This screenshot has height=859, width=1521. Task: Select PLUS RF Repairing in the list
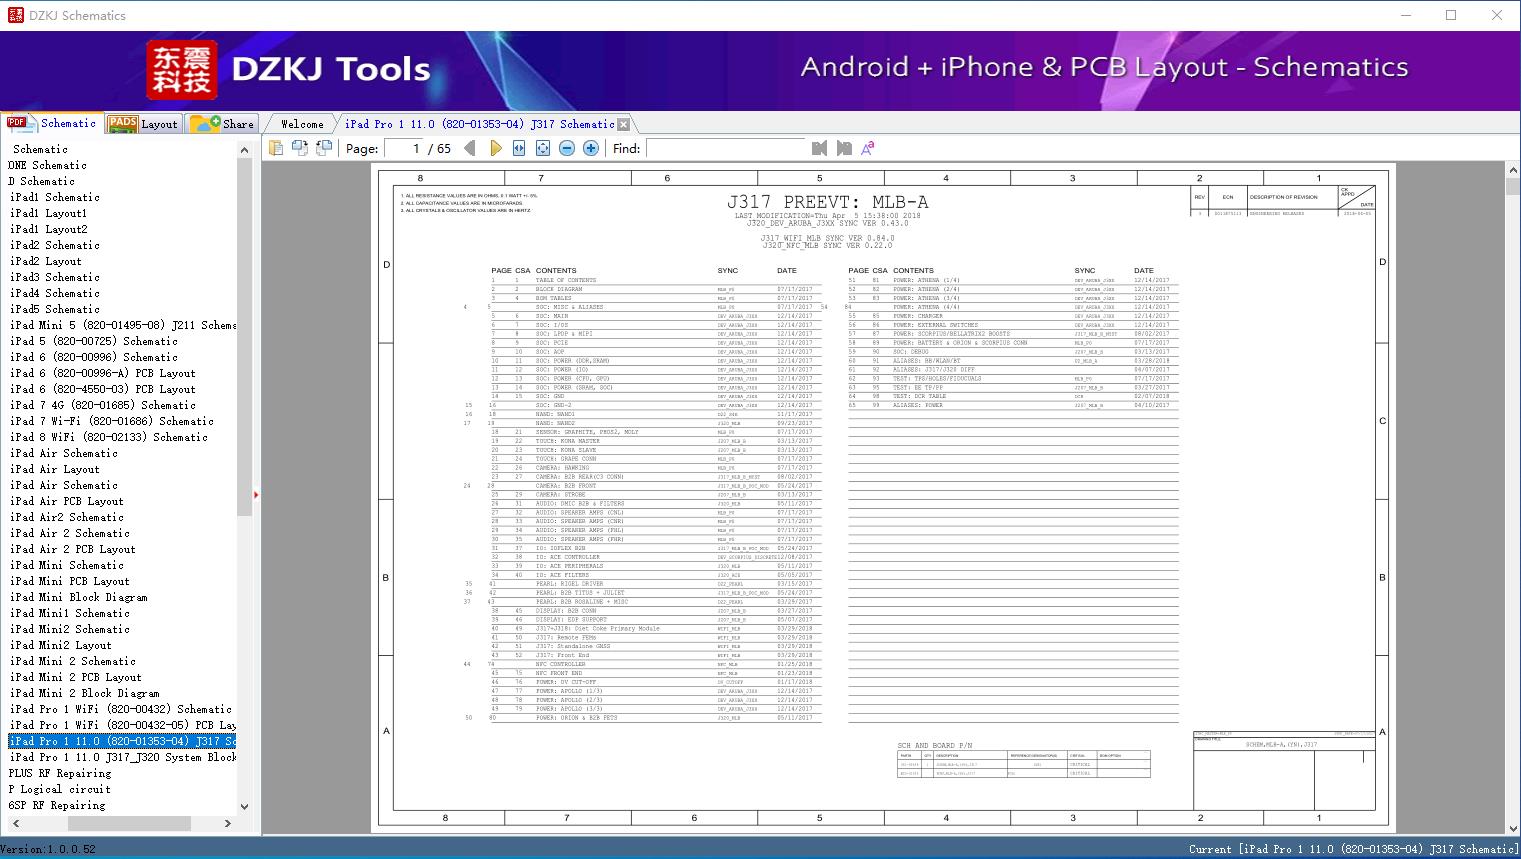(60, 773)
